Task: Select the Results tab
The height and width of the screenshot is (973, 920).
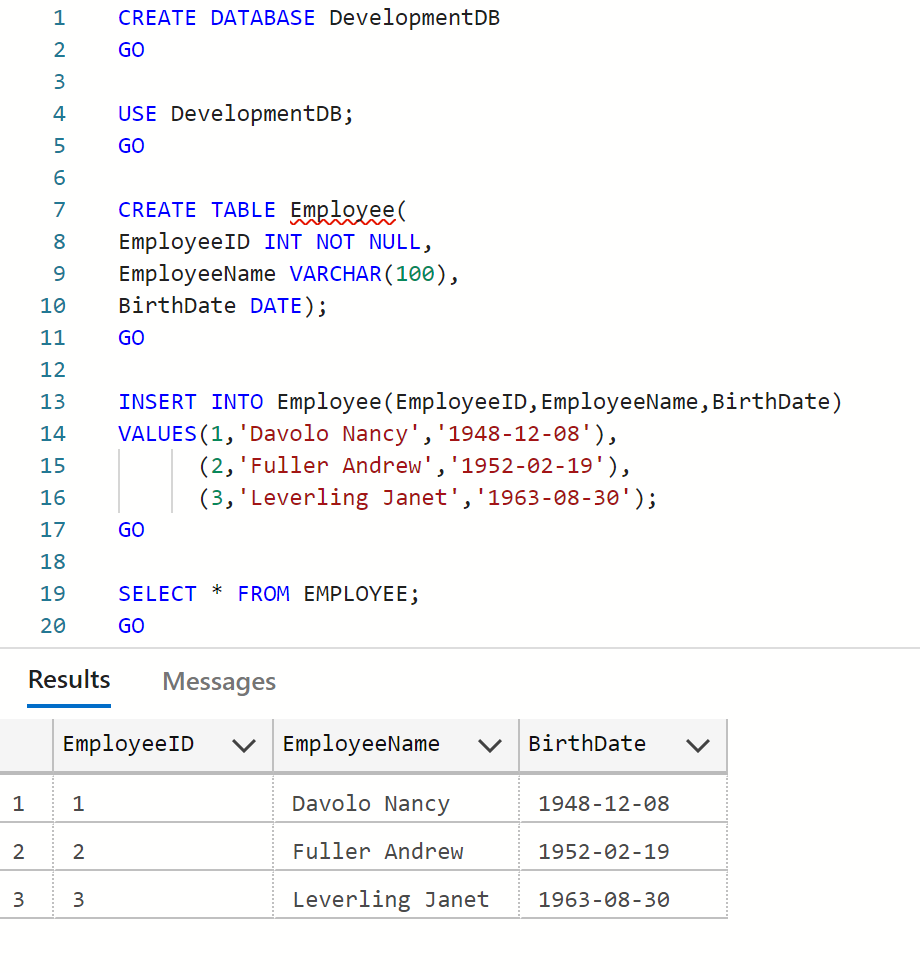Action: (69, 680)
